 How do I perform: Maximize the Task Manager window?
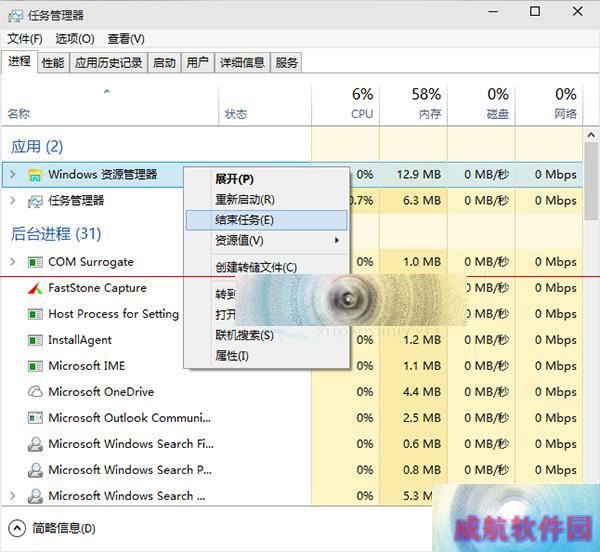coord(535,11)
